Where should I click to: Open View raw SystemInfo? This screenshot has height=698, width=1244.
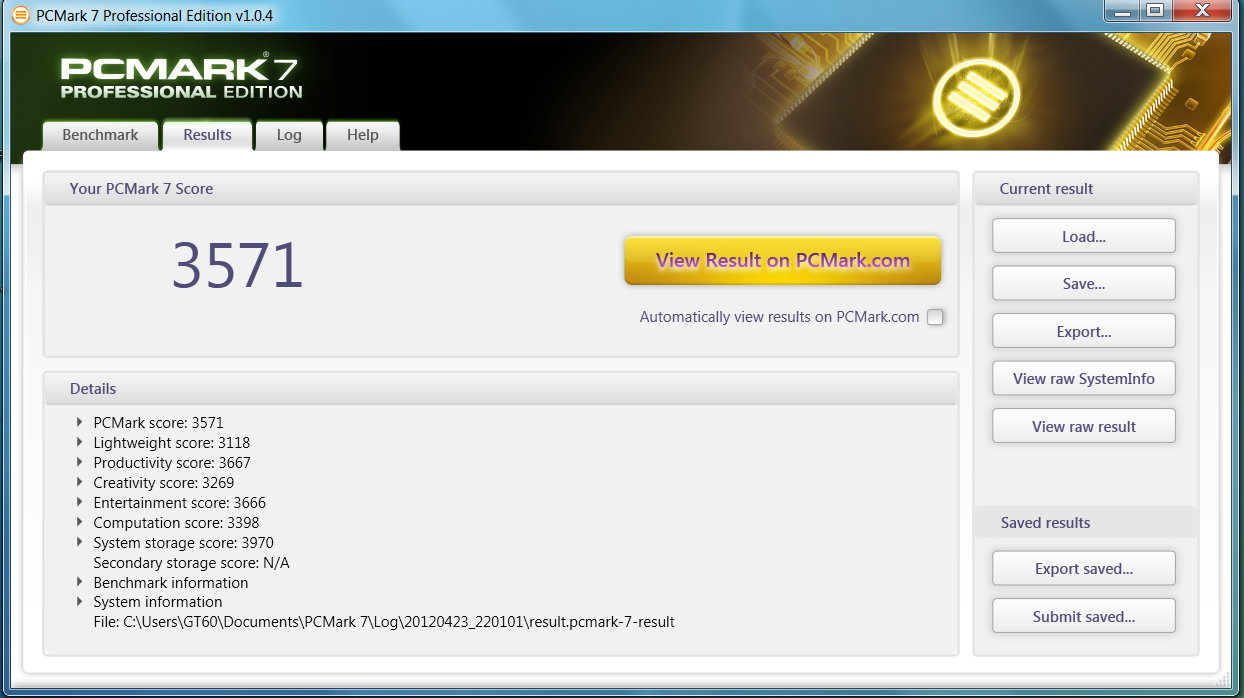click(1084, 379)
